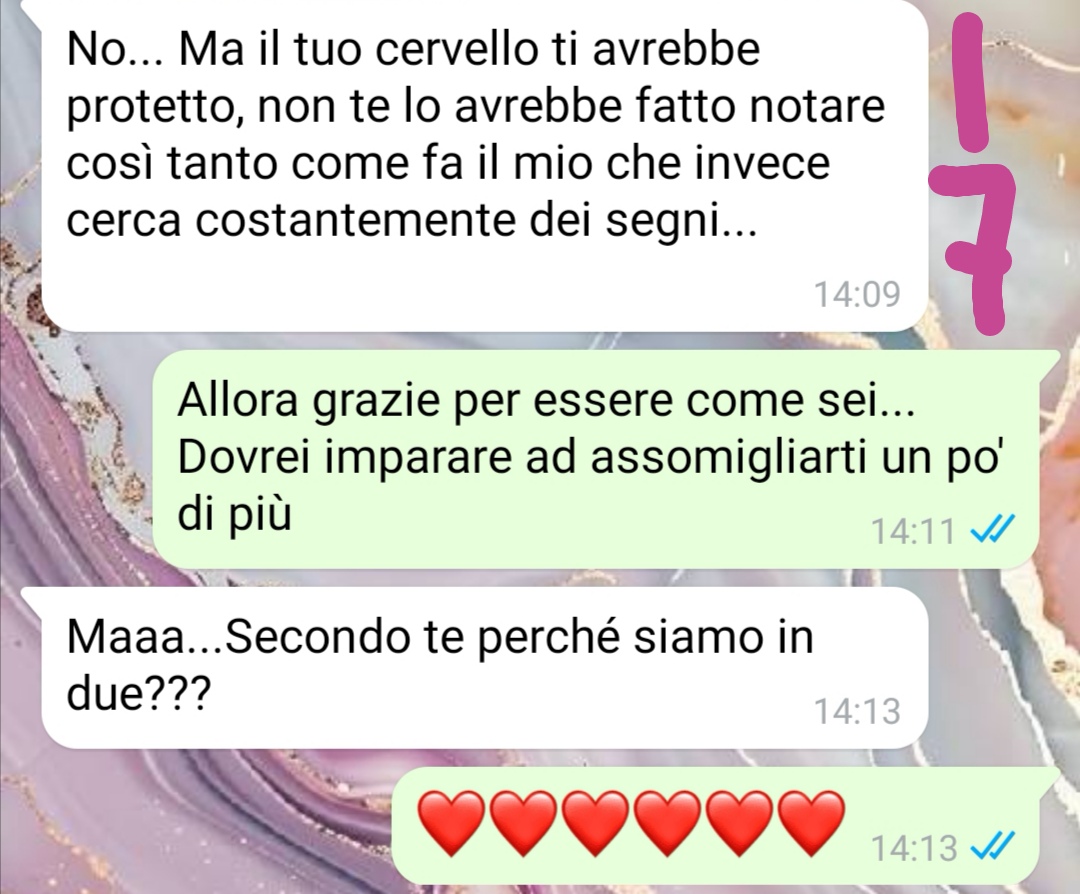Tap the fifth red heart emoji
The height and width of the screenshot is (894, 1080).
pyautogui.click(x=740, y=824)
